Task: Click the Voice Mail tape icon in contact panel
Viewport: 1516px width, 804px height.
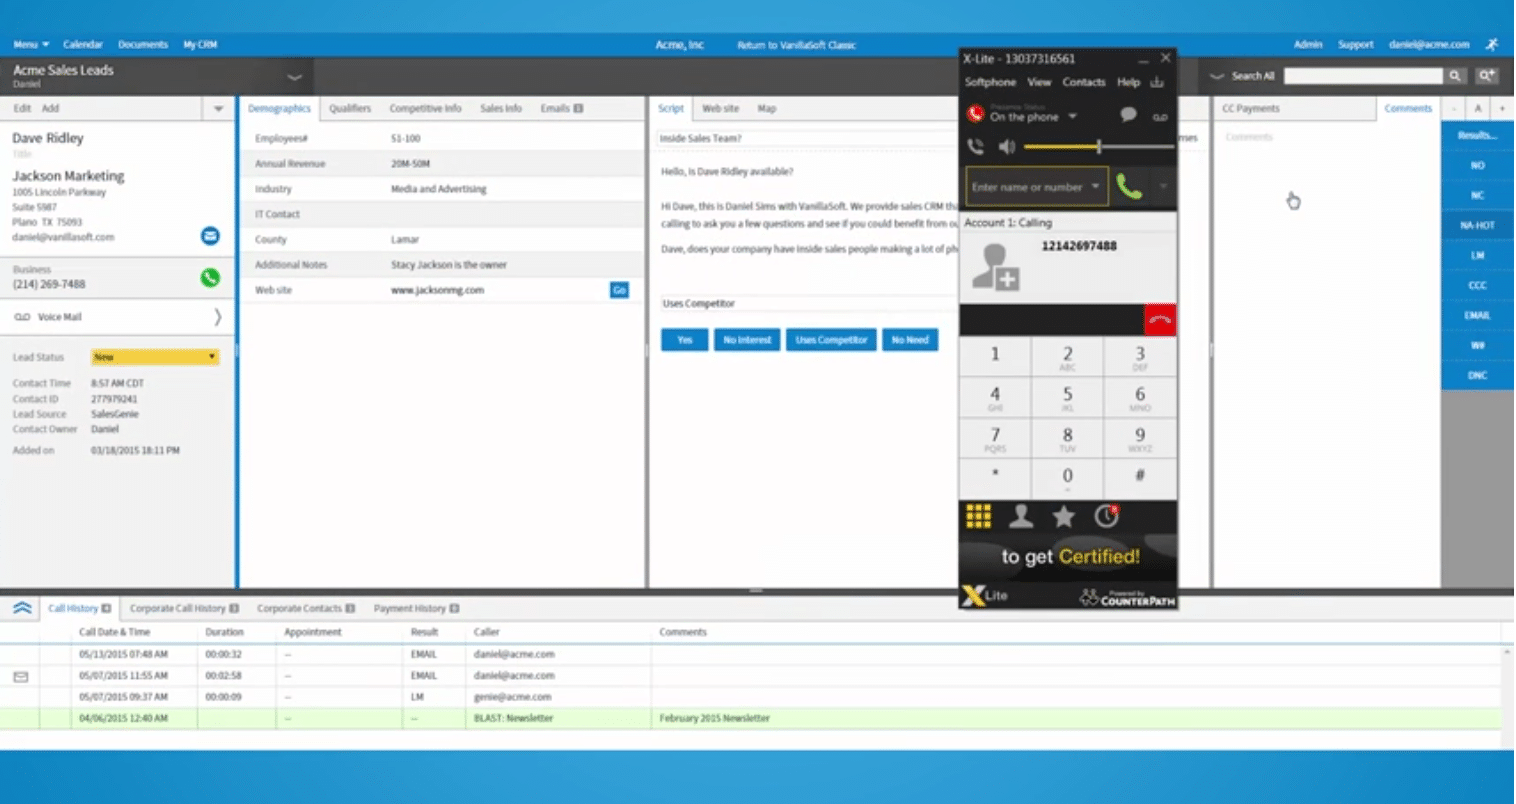Action: tap(22, 317)
